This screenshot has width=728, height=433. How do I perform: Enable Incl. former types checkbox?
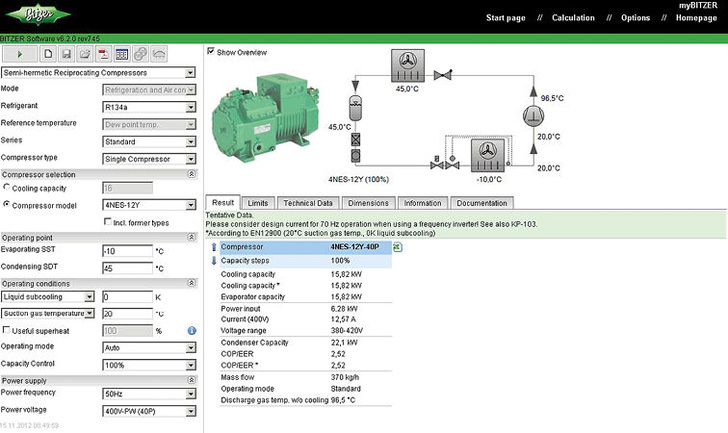(108, 221)
